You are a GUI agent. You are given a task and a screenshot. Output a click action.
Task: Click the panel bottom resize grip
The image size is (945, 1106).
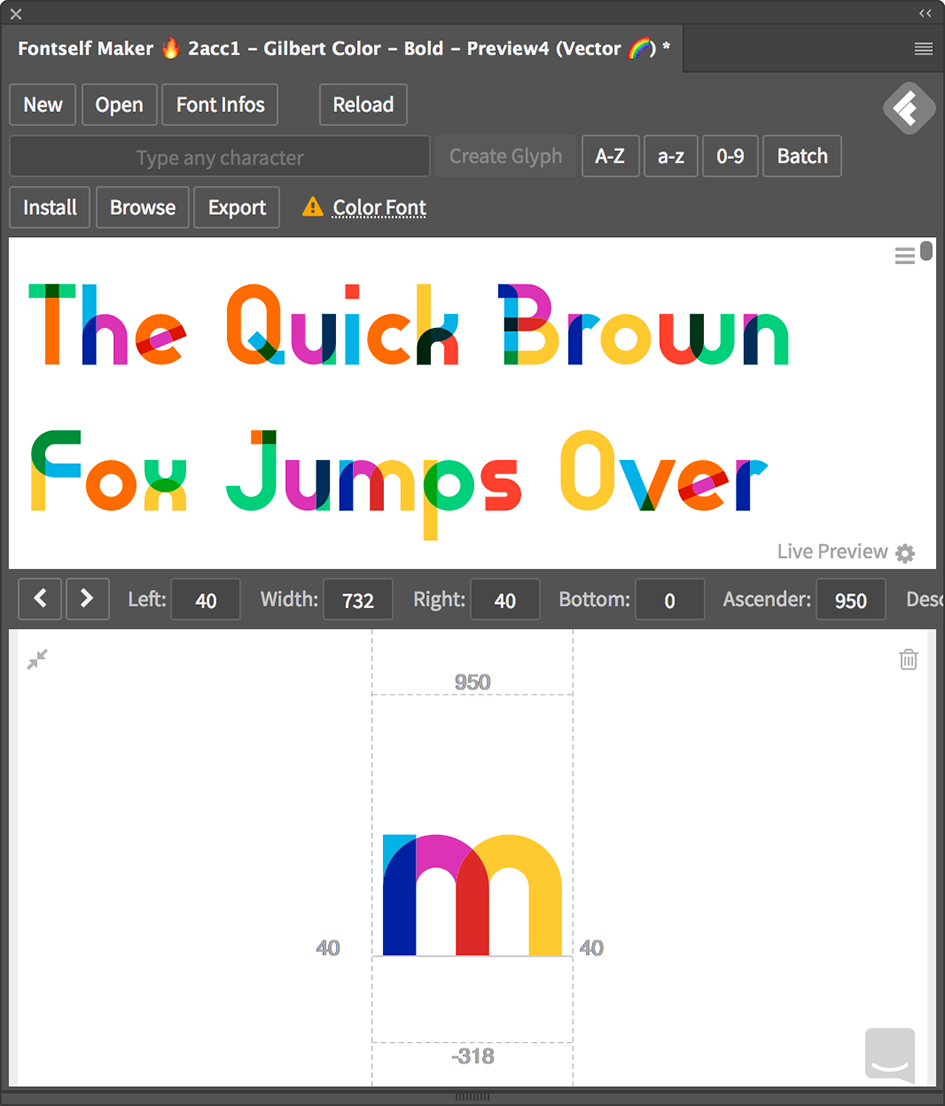472,1097
